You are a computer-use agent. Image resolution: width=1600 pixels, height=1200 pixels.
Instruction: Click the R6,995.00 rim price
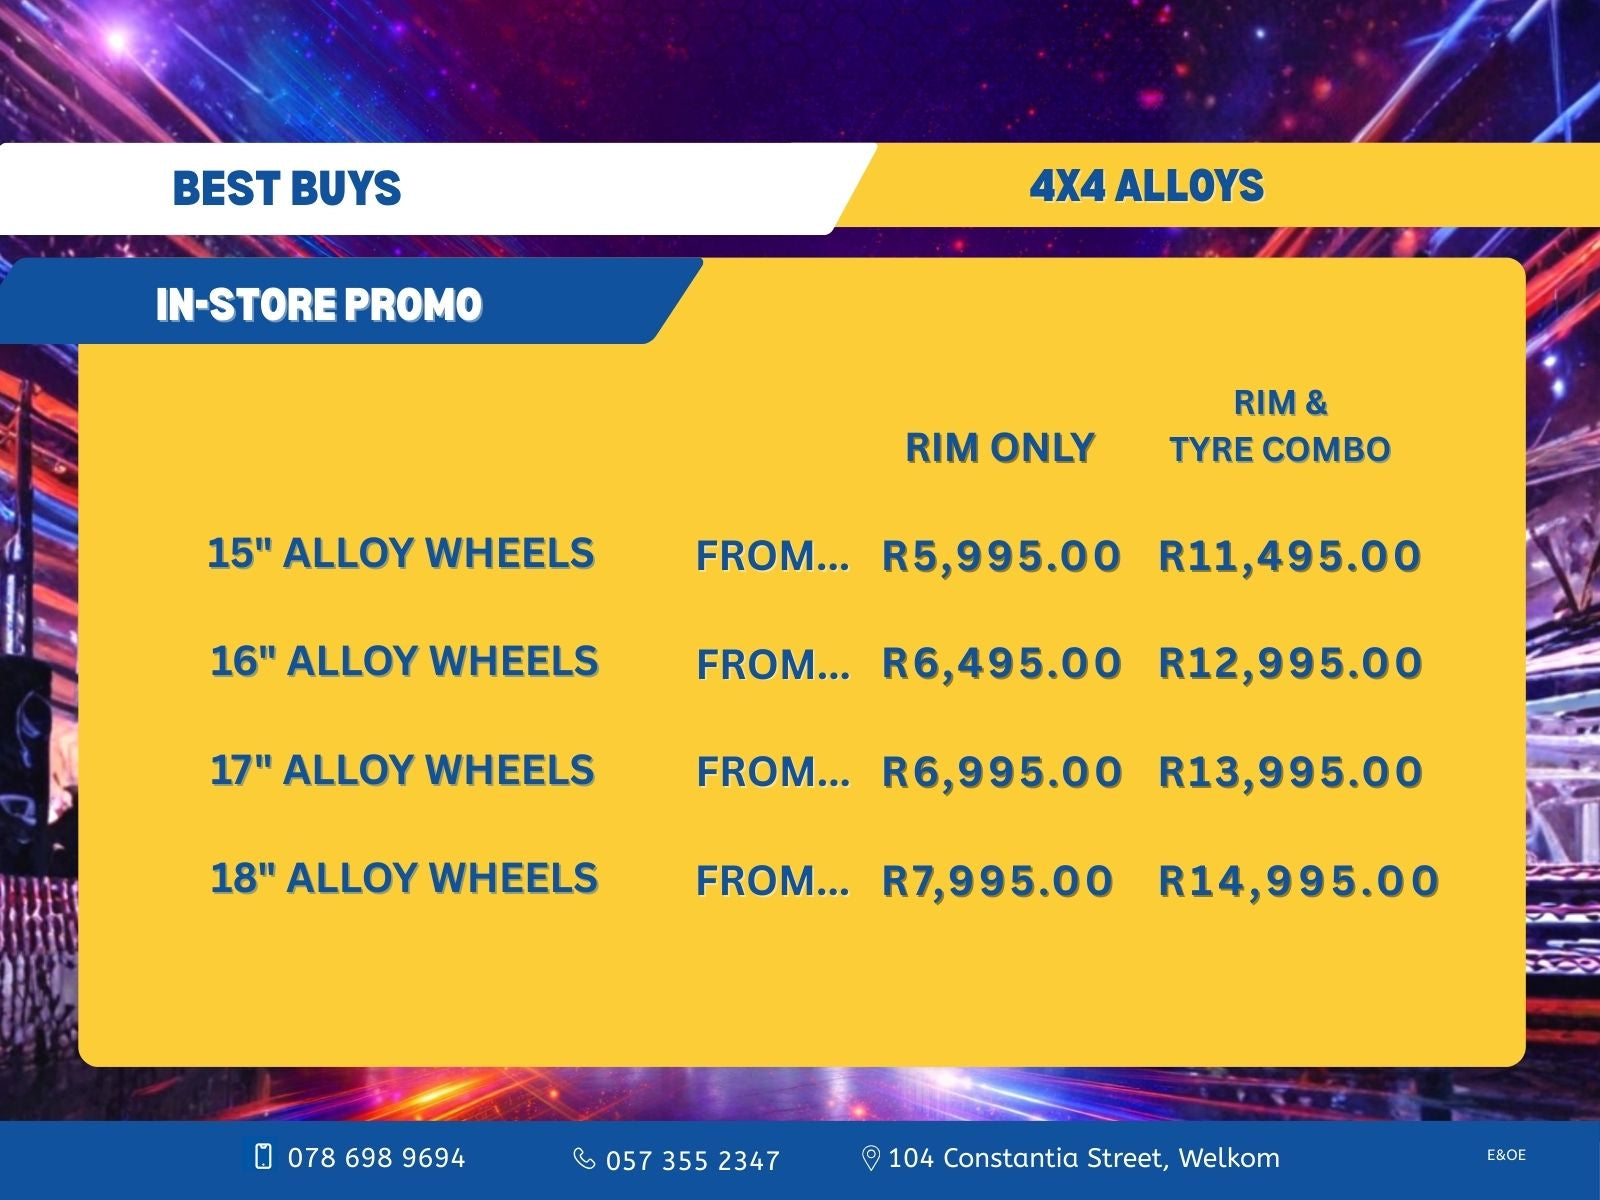1002,772
